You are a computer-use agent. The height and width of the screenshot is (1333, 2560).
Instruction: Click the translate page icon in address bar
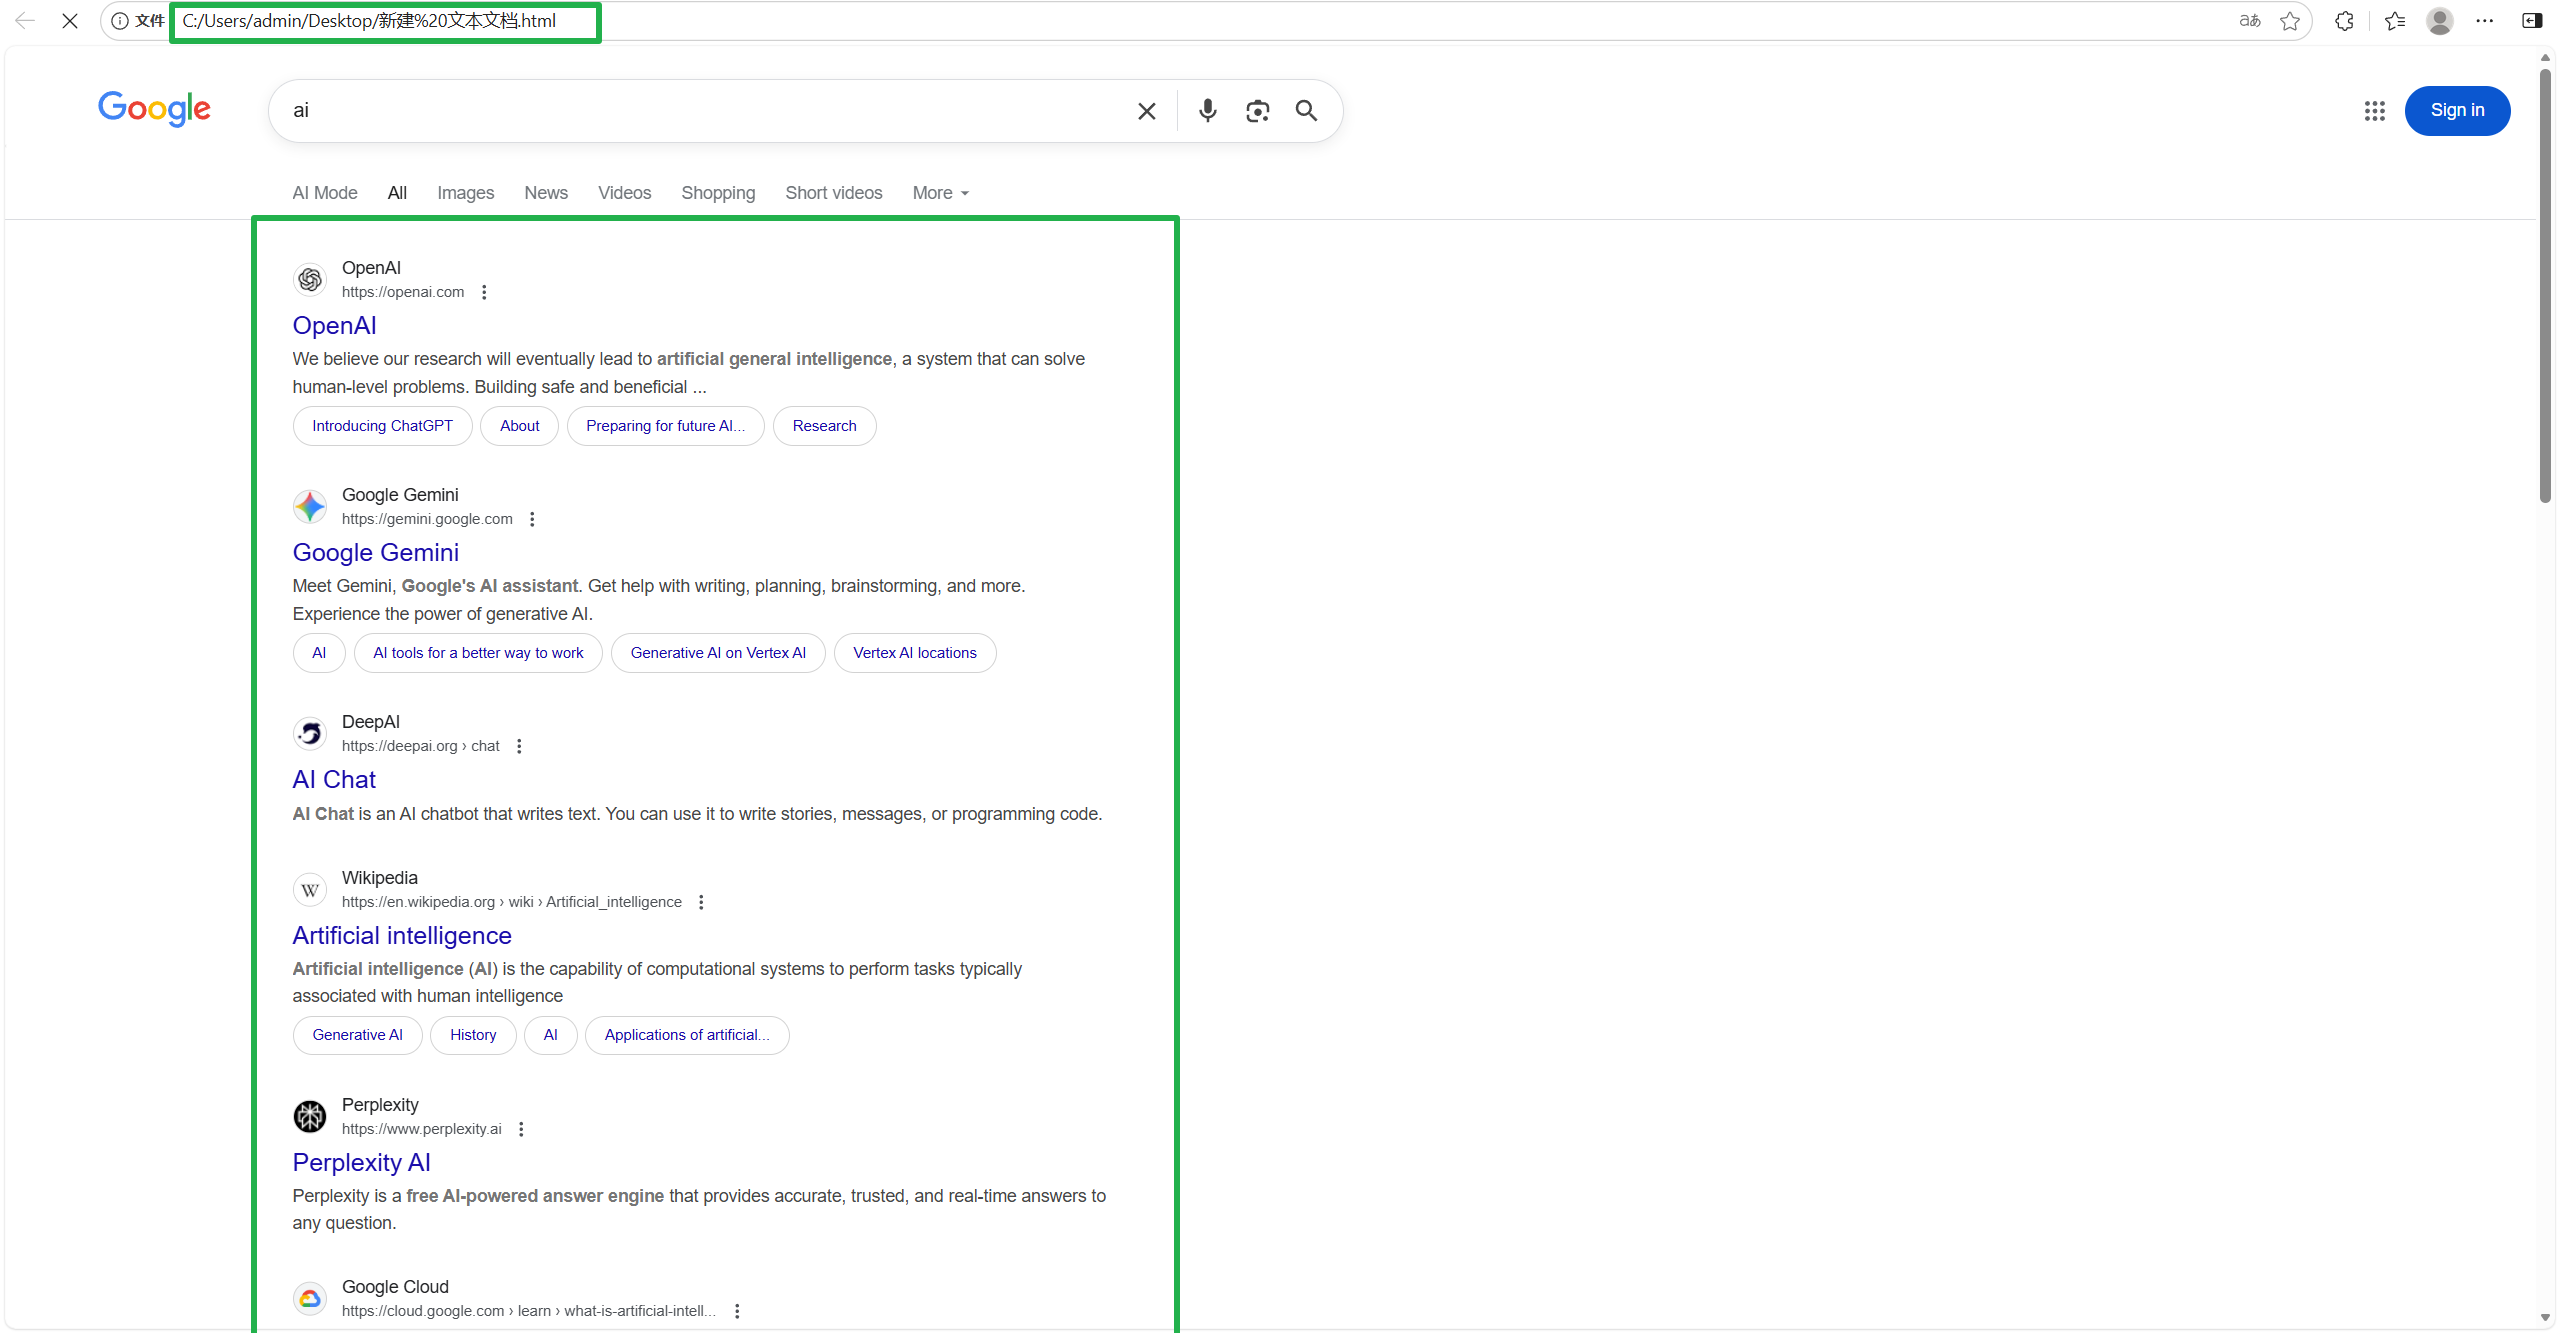pos(2250,21)
